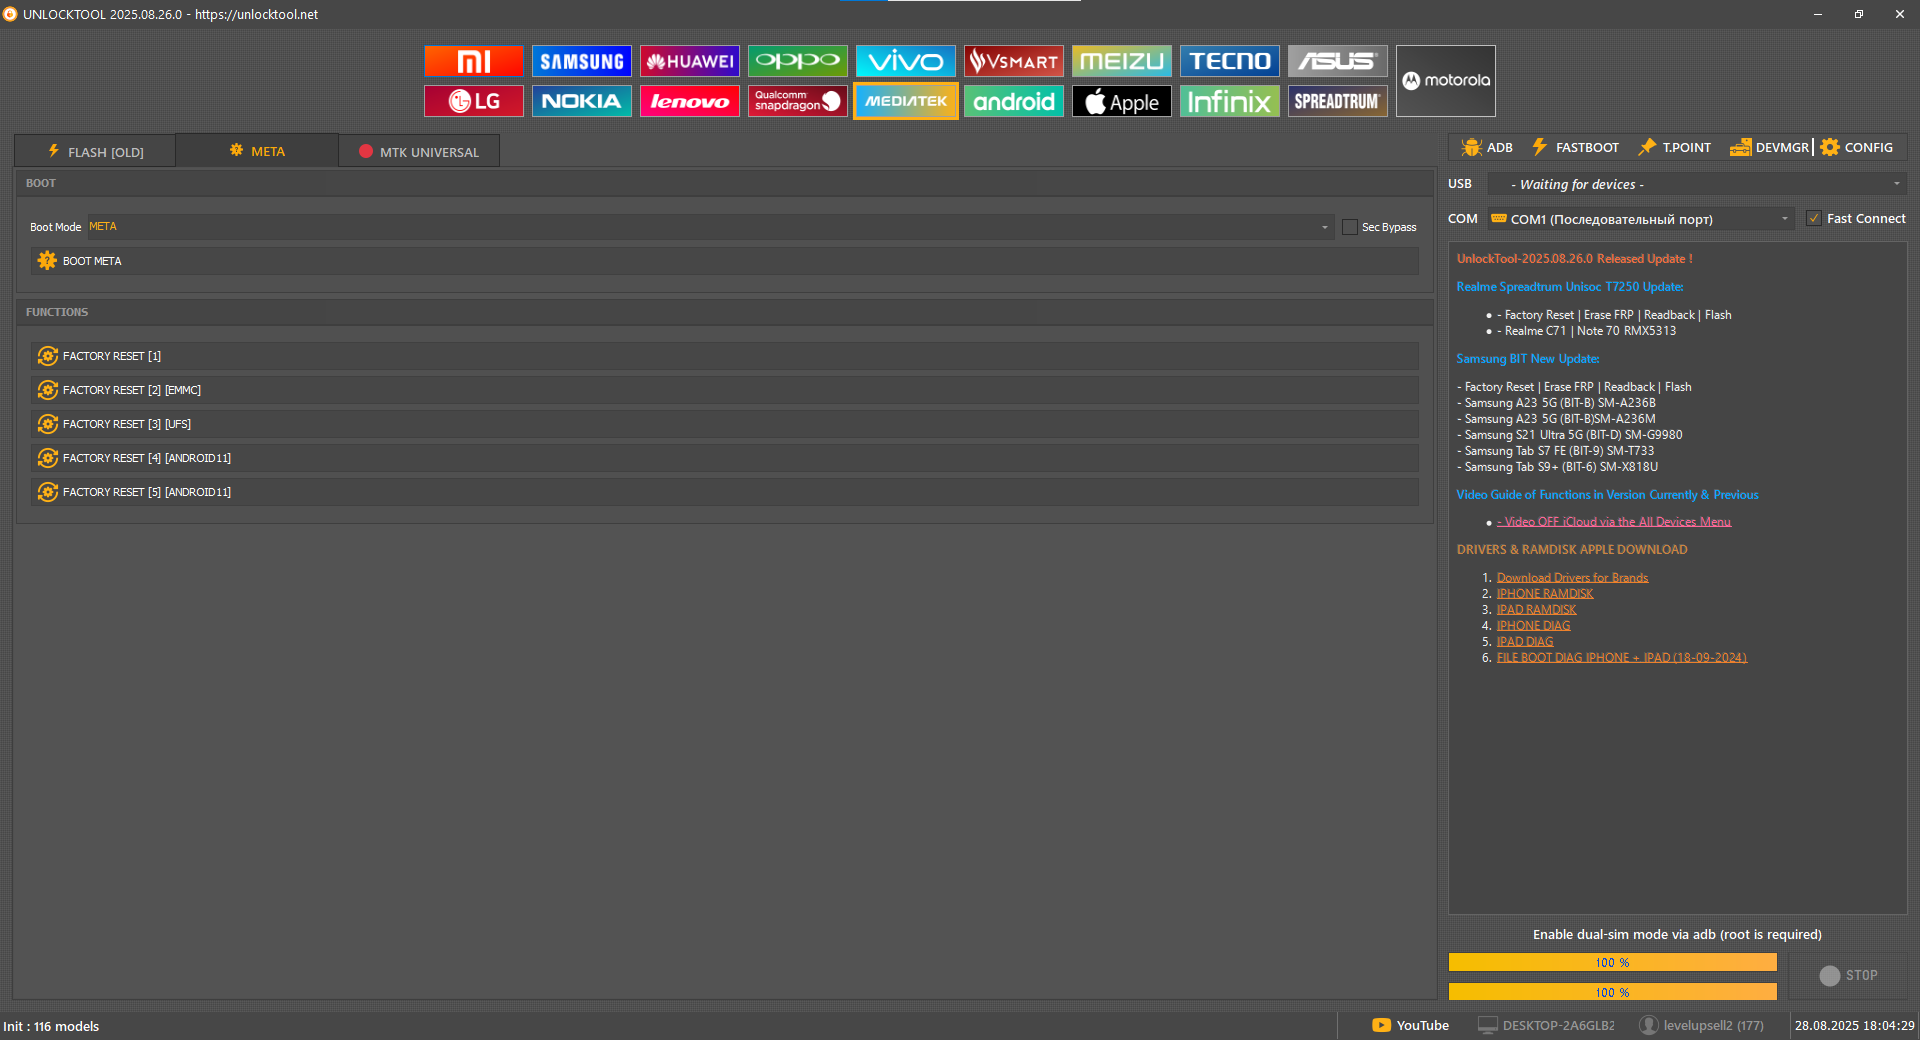Screen dimensions: 1920x1040
Task: Open the Samsung brand section
Action: (581, 61)
